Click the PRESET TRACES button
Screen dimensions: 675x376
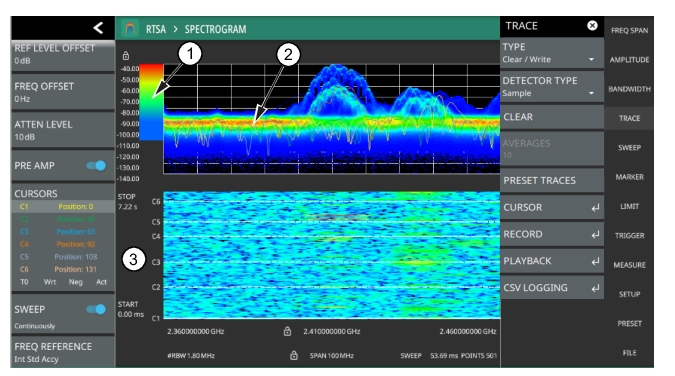tap(552, 180)
